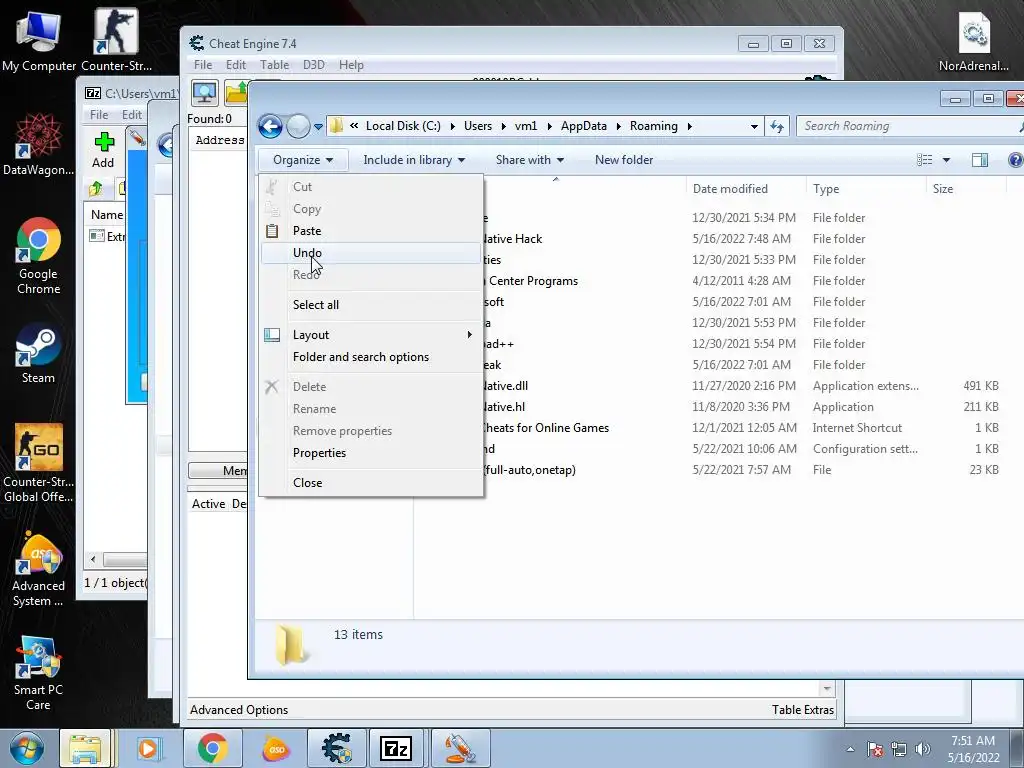Open Chrome from the taskbar
This screenshot has height=768, width=1024.
[212, 748]
